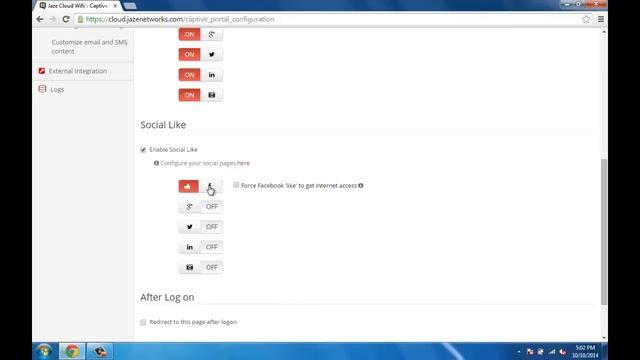Turn on Google Plus Social Like OFF switch
This screenshot has width=640, height=360.
click(211, 207)
